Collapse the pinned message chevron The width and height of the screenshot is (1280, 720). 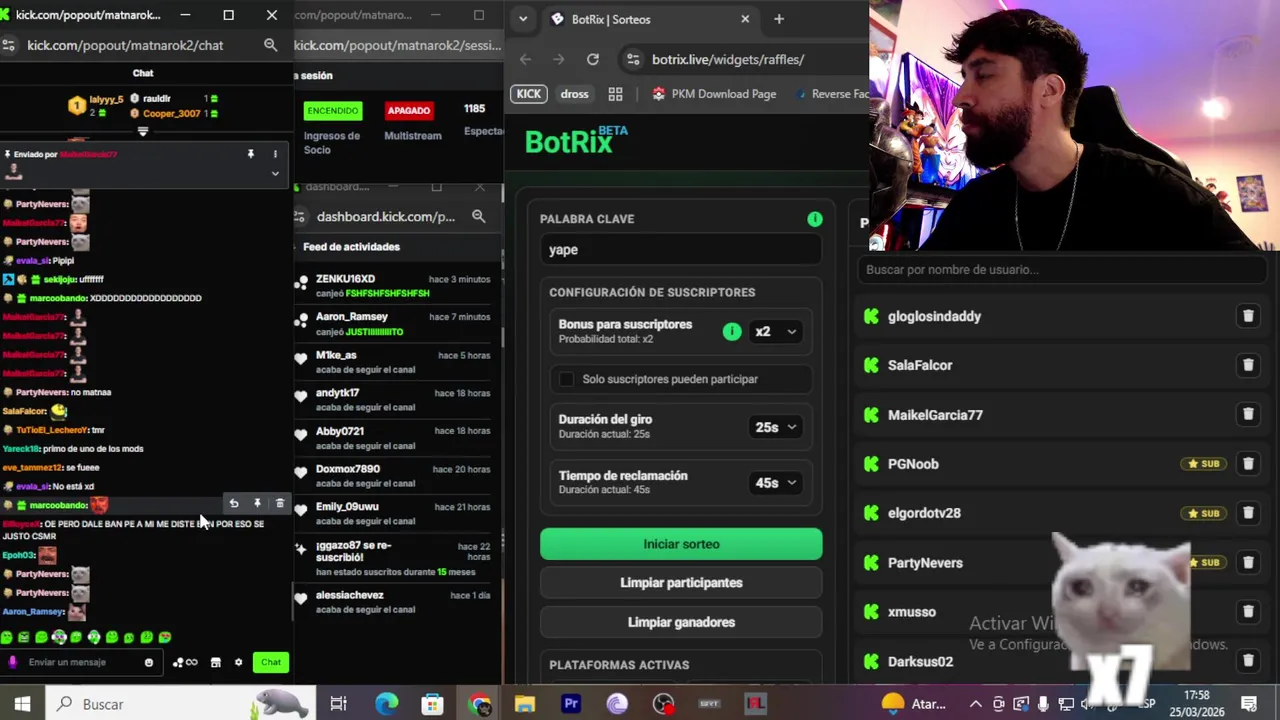(x=275, y=173)
